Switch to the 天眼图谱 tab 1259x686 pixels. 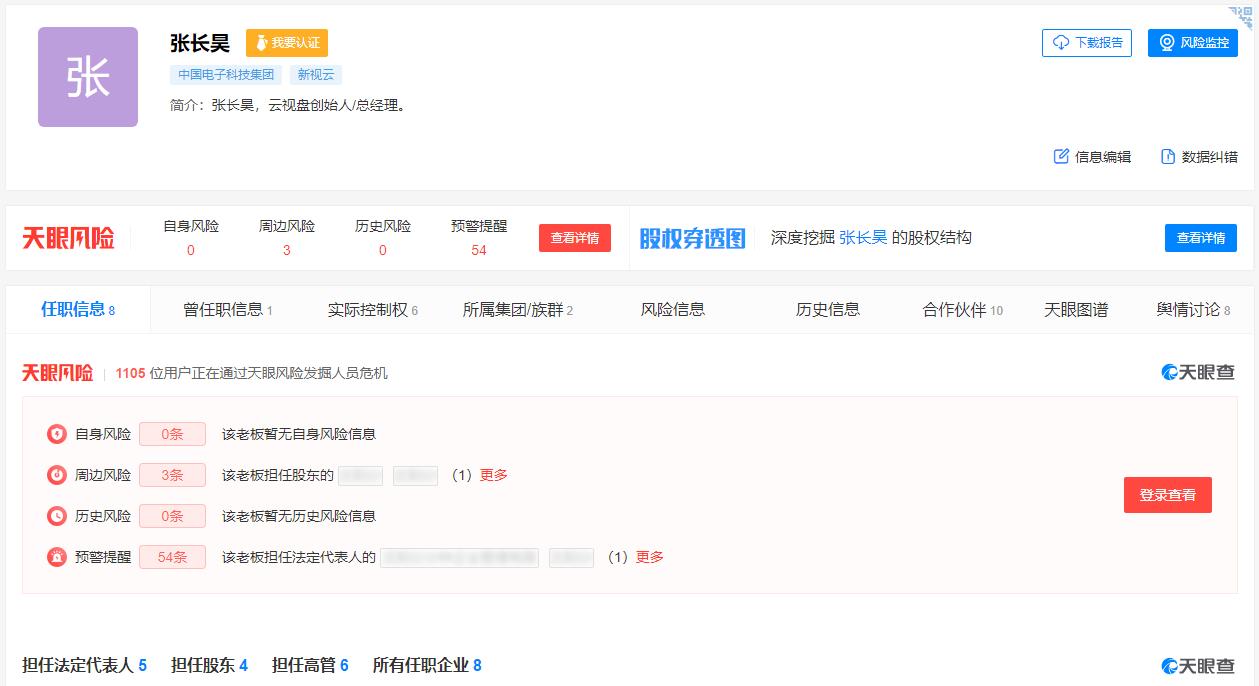coord(1076,310)
